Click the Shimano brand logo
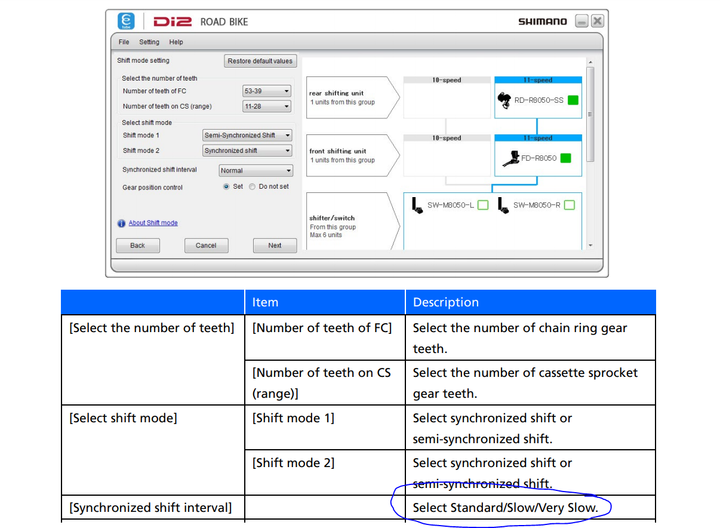The height and width of the screenshot is (528, 720). pos(542,22)
